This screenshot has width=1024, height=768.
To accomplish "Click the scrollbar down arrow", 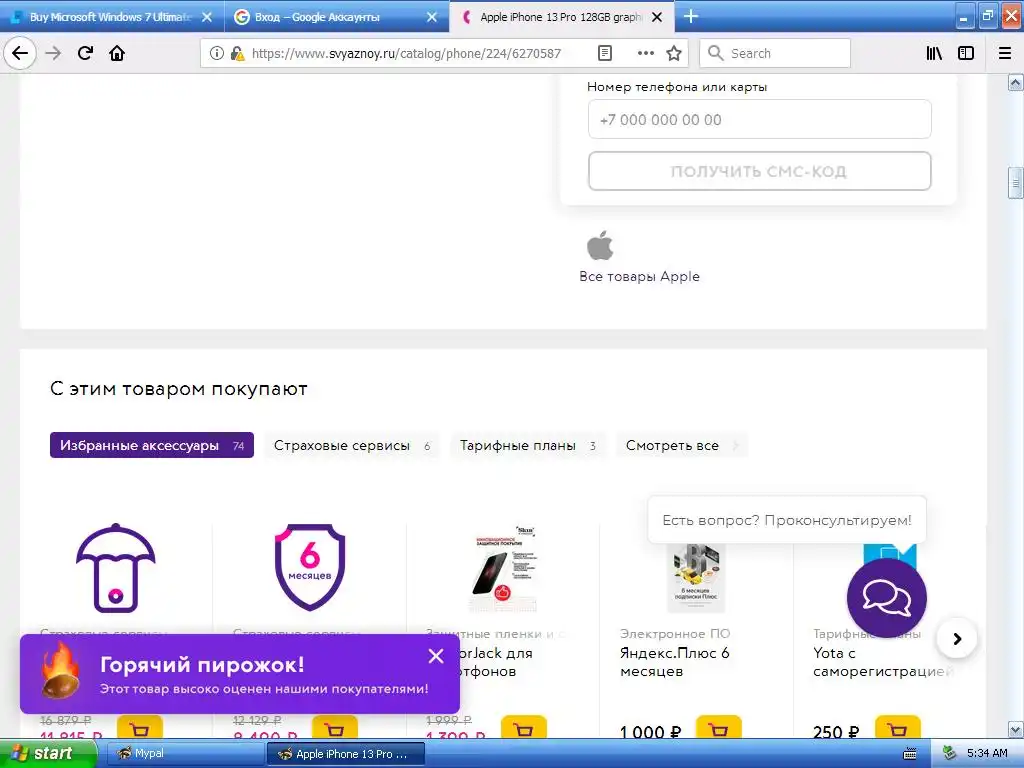I will click(1015, 729).
